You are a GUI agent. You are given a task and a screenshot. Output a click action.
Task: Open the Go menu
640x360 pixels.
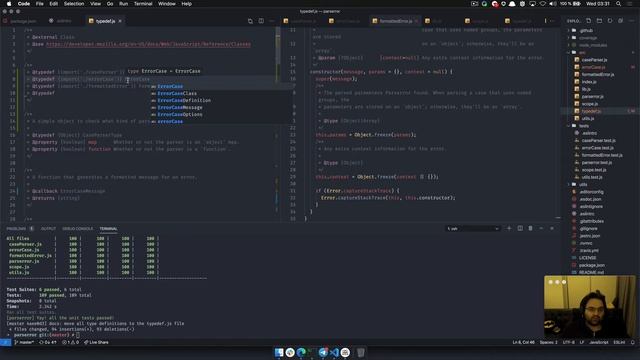coord(110,4)
